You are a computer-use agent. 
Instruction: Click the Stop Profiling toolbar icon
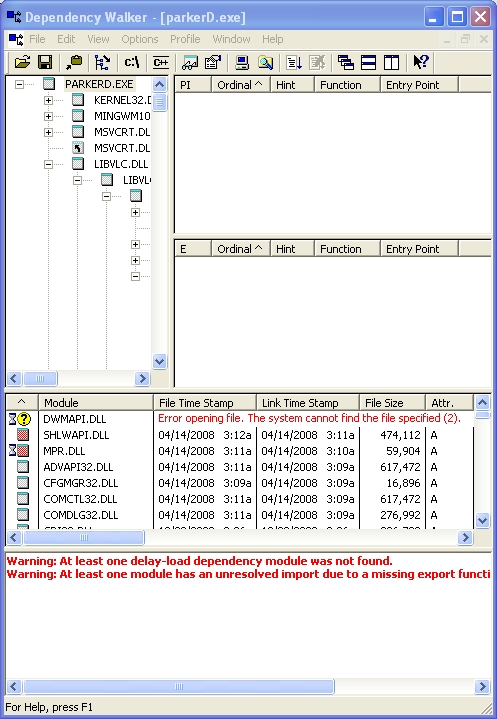click(317, 62)
